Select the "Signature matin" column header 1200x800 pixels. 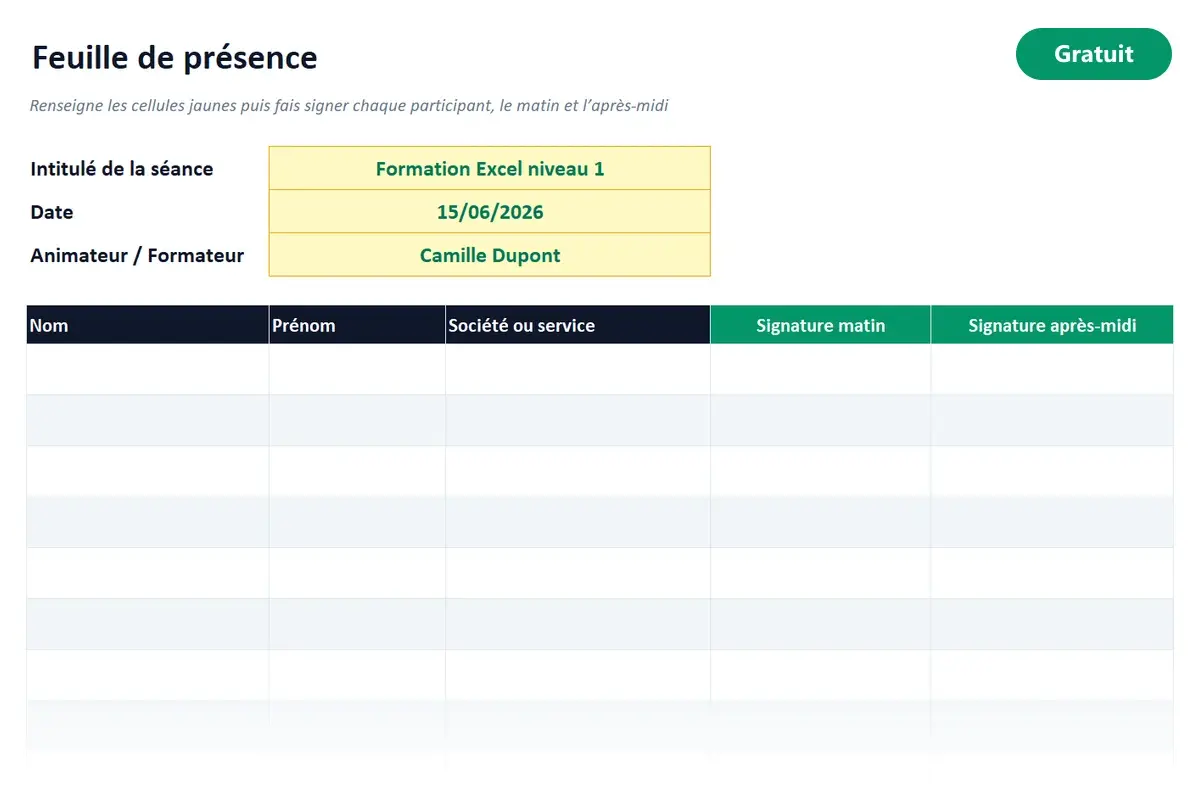821,325
